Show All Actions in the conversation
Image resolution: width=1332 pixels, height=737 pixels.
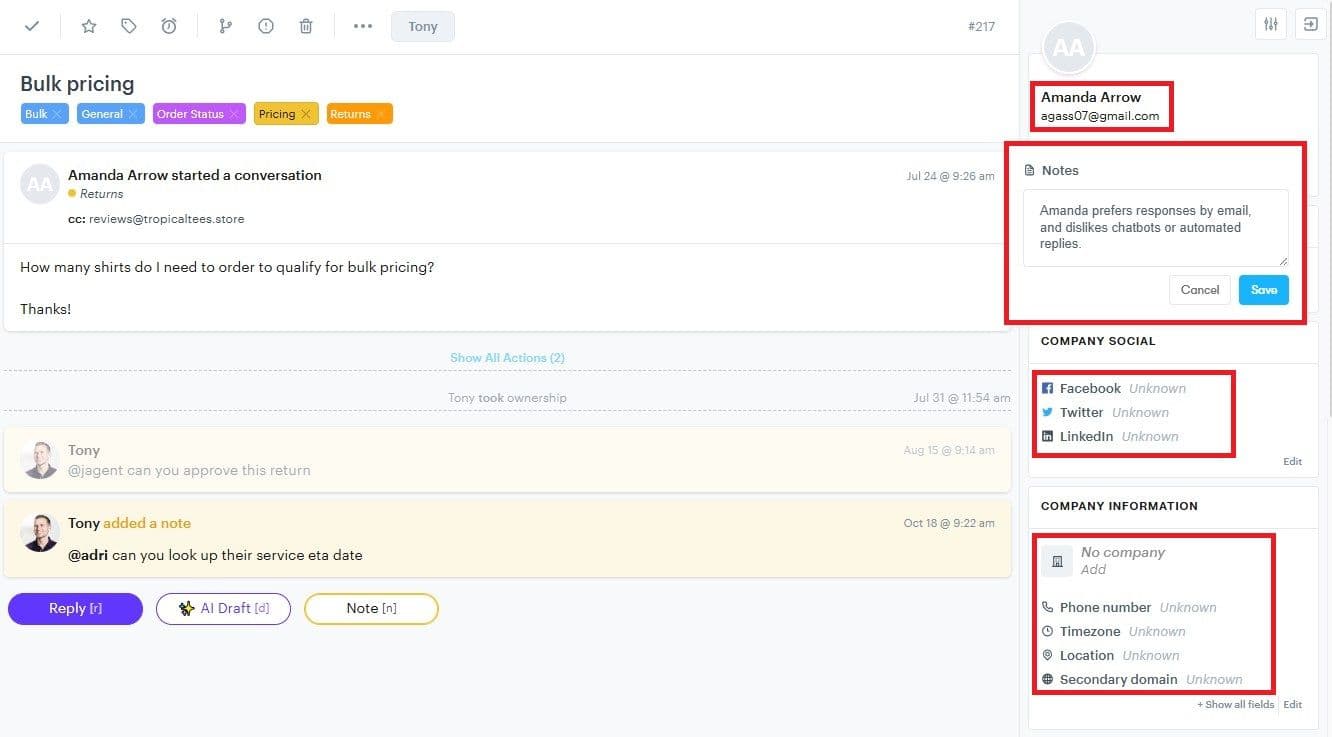pos(507,357)
